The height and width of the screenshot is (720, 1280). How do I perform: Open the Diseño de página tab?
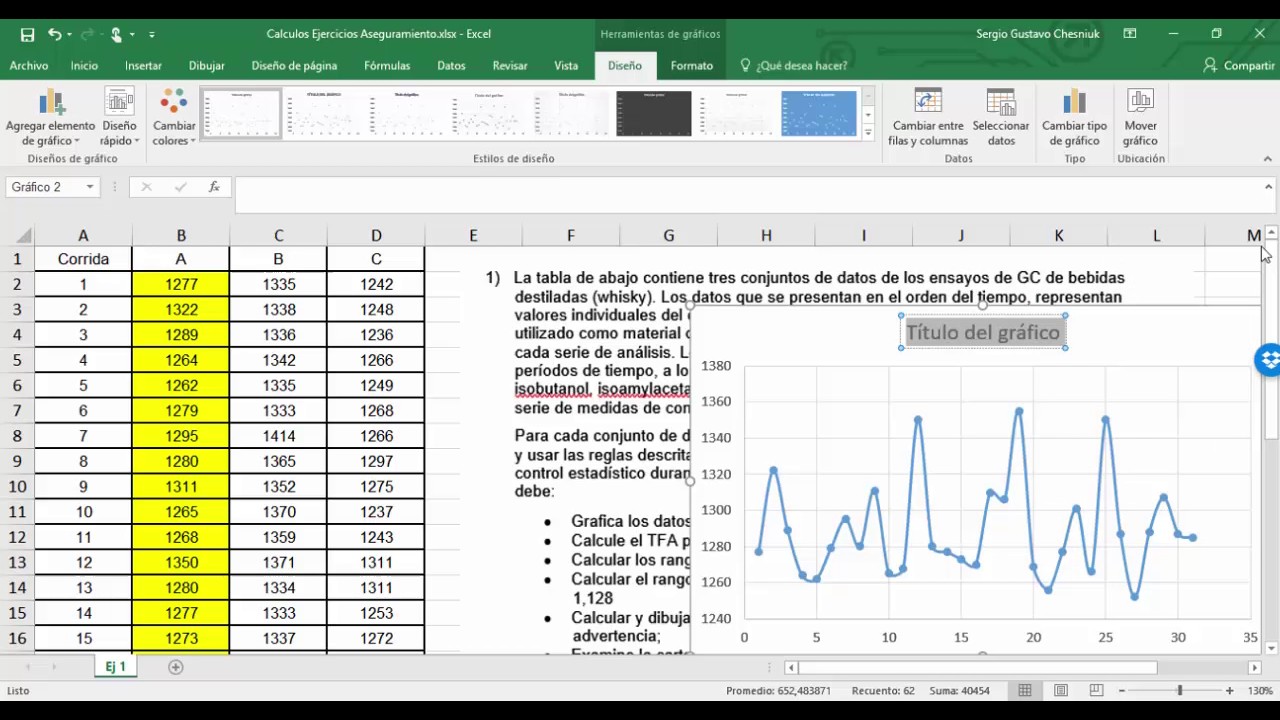[294, 65]
